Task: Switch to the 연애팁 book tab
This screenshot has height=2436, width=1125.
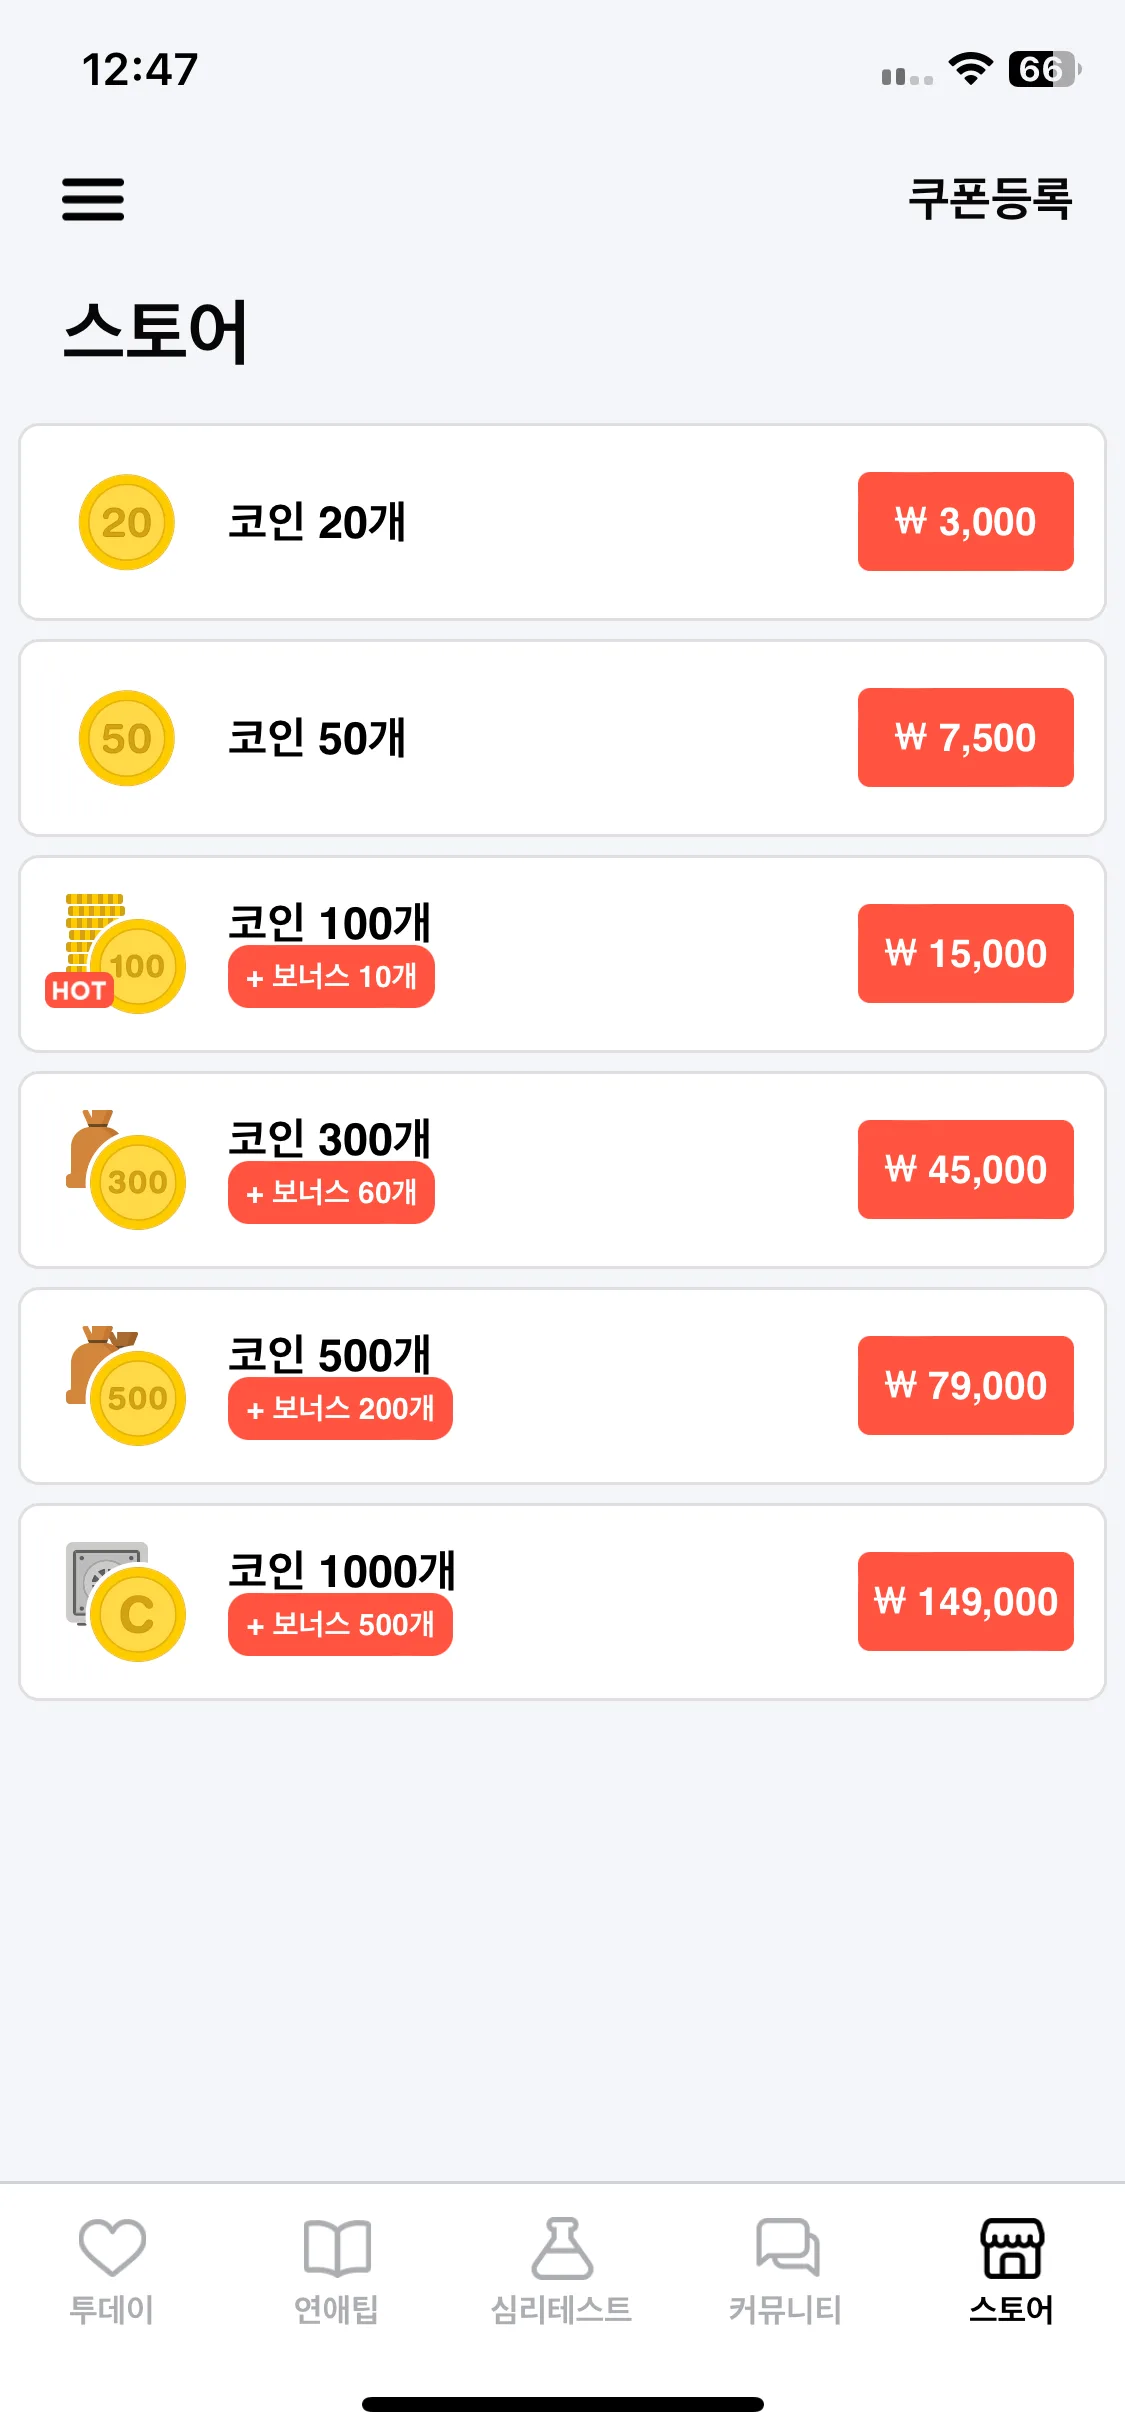Action: [337, 2272]
